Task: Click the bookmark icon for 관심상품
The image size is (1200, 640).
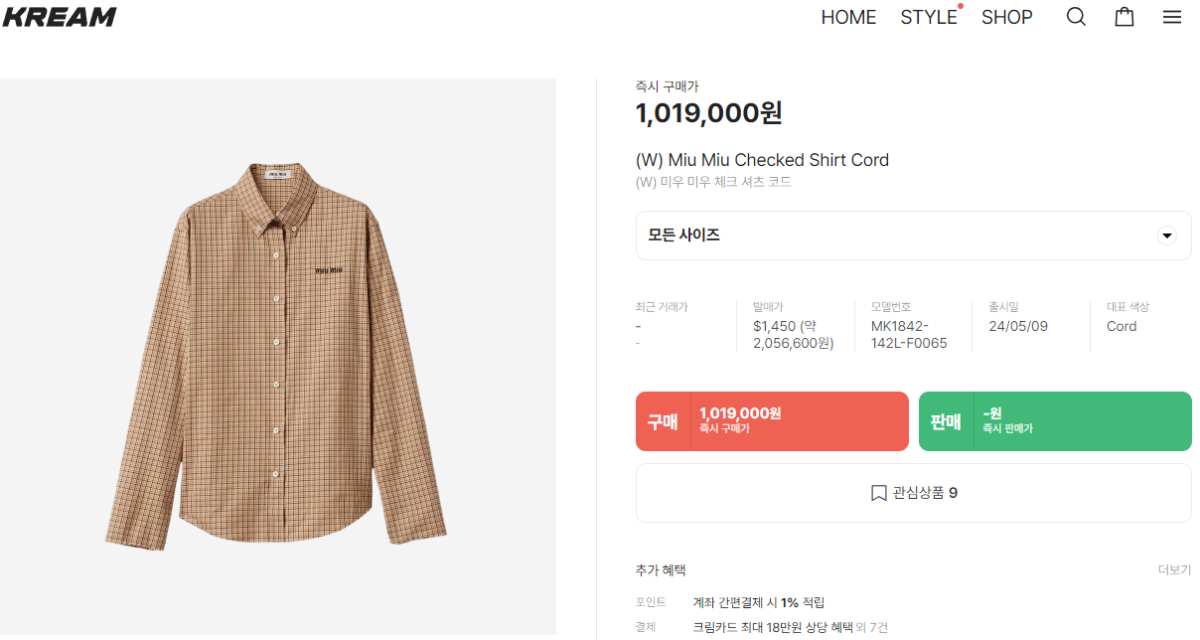Action: click(x=878, y=493)
